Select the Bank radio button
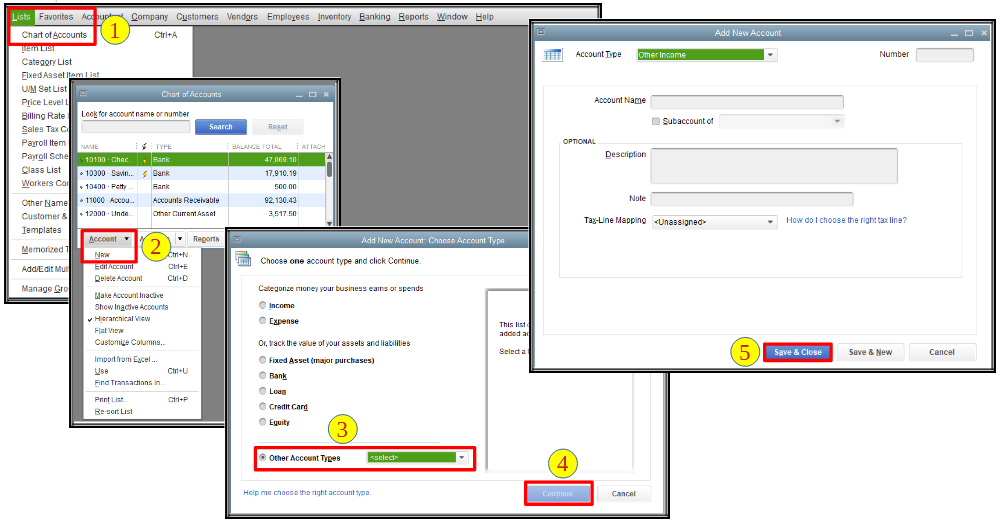This screenshot has width=1002, height=523. pos(263,375)
